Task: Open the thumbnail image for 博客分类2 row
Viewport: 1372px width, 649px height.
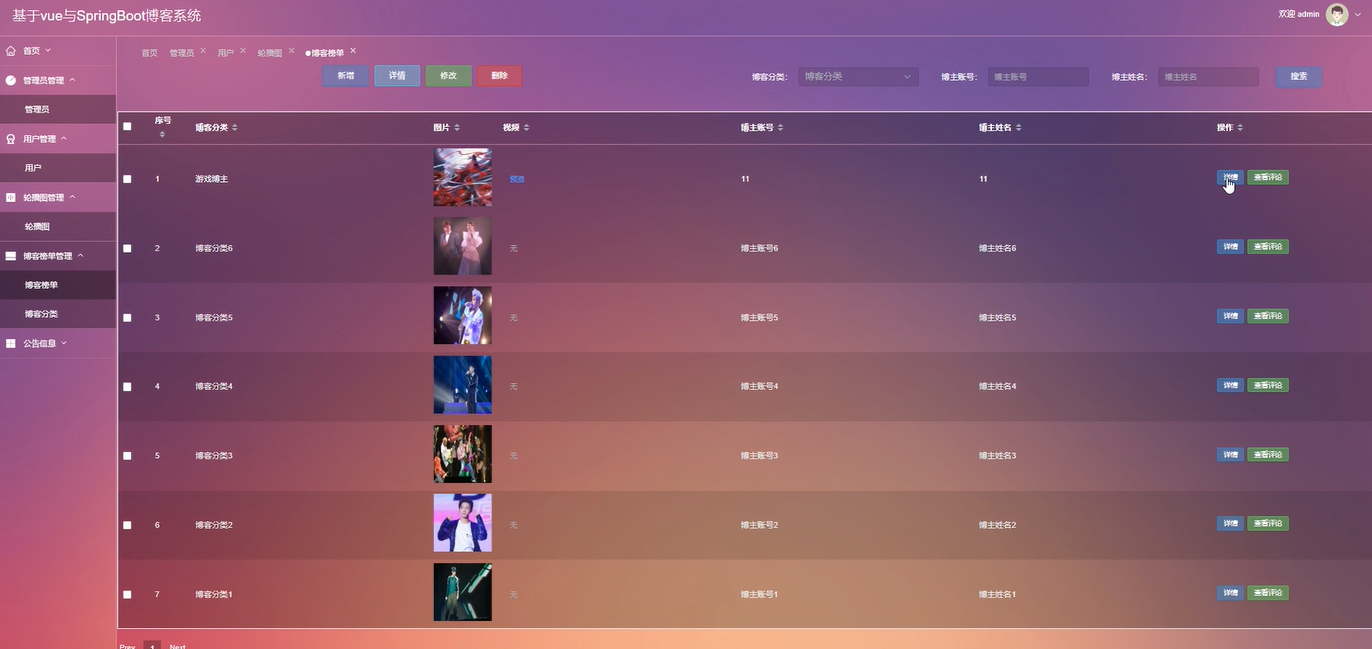Action: (462, 523)
